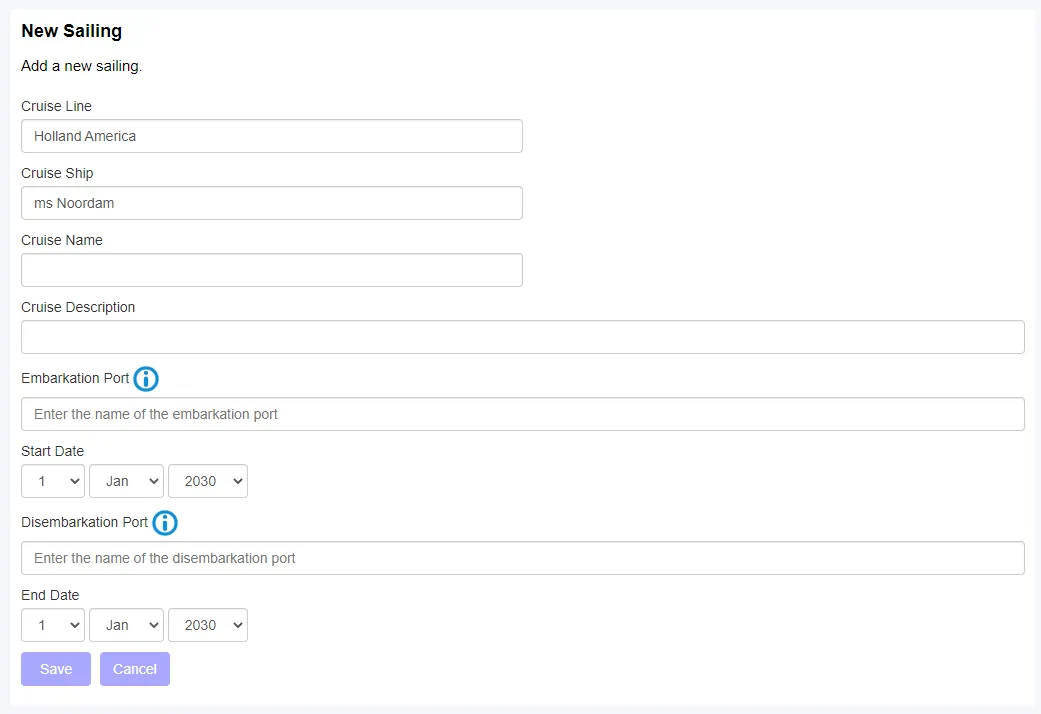
Task: Click the Cruise Ship field with ms Noordam
Action: (x=272, y=203)
